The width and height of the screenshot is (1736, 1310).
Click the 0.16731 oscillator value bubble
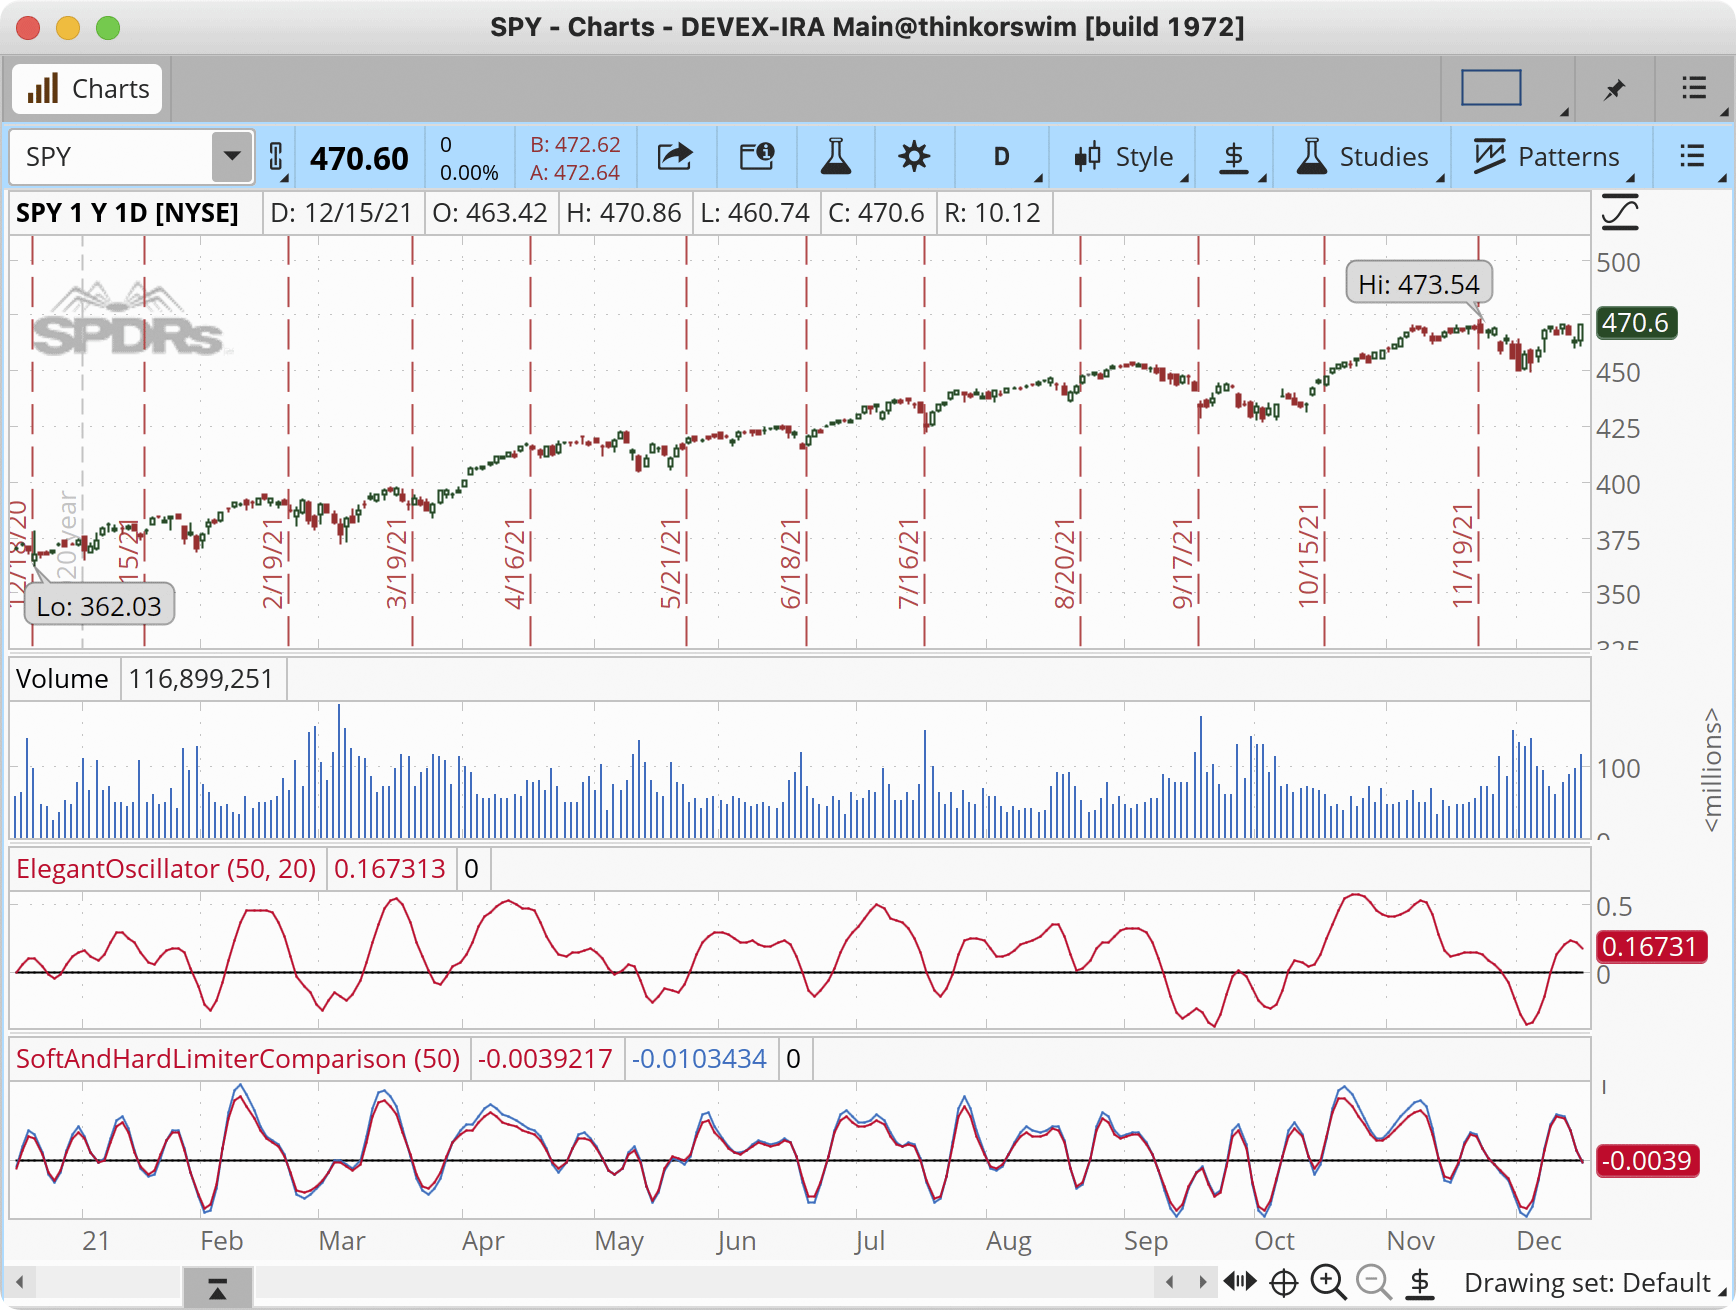1651,947
